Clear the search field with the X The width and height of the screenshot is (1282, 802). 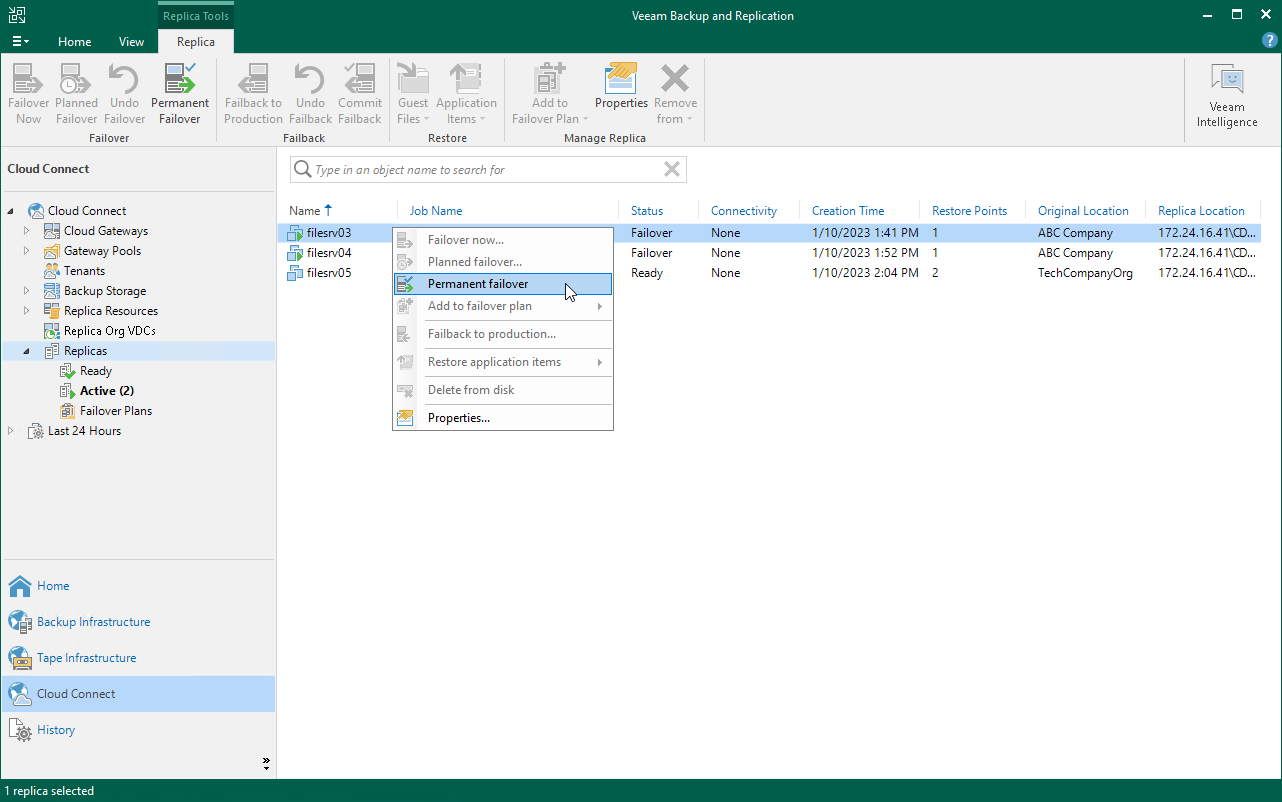click(673, 170)
